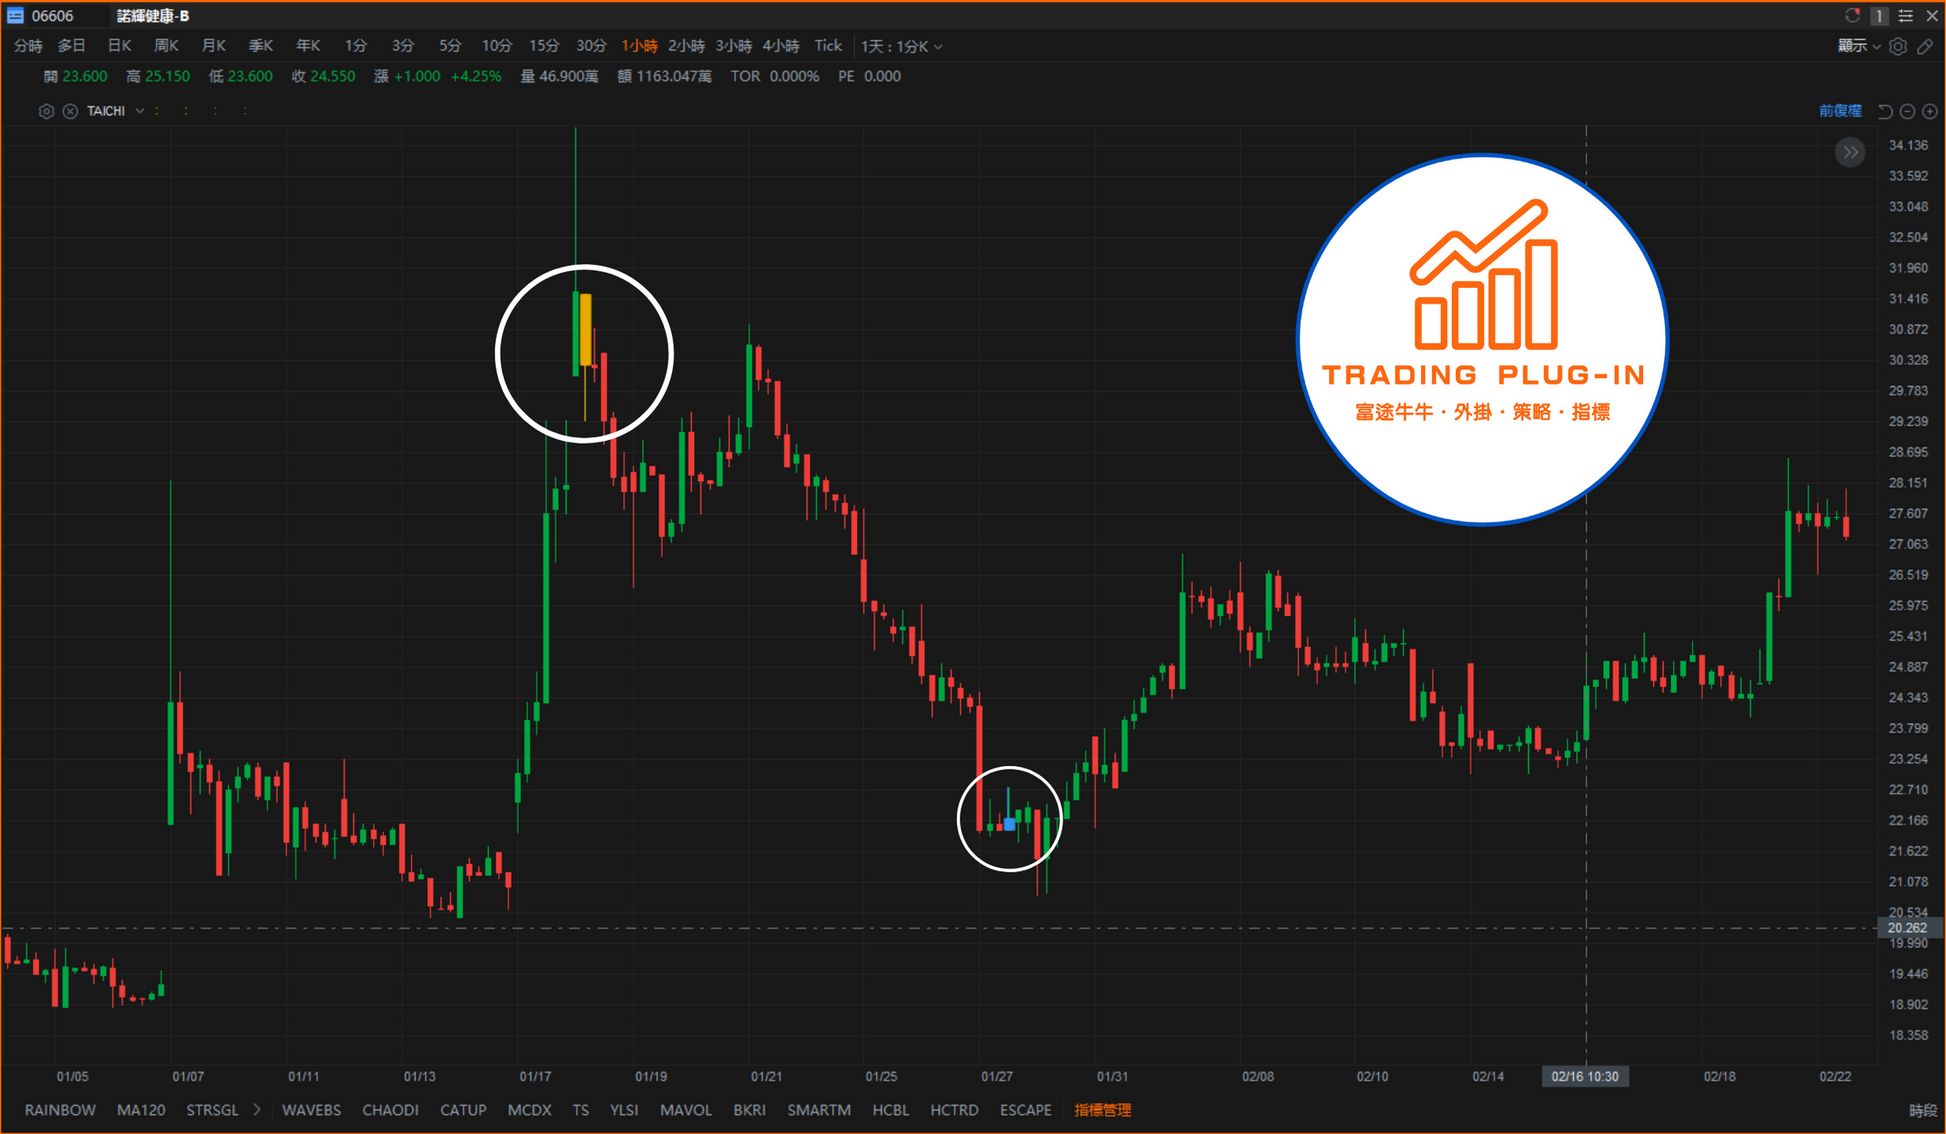Click the 量 46.900萬 volume value

[x=559, y=76]
